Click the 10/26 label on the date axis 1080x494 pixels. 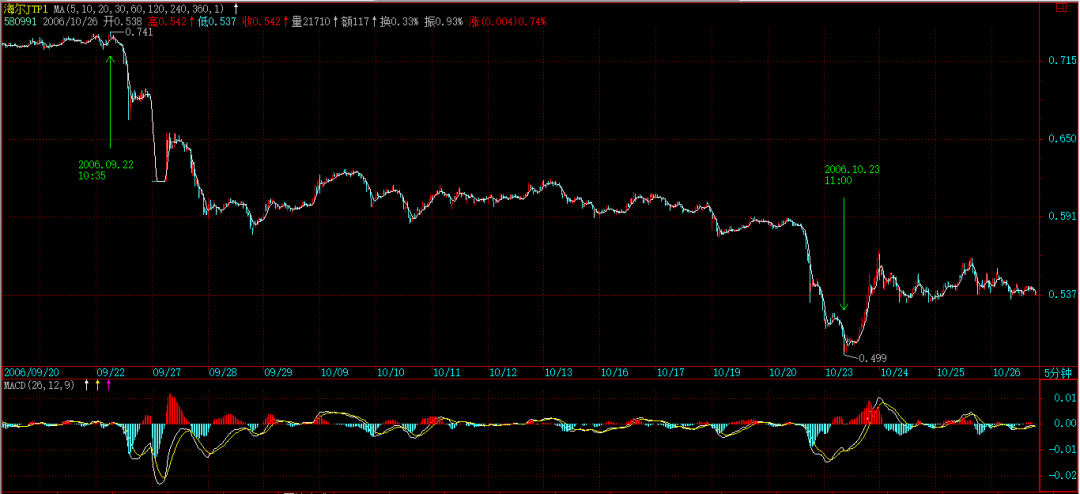pos(1006,372)
